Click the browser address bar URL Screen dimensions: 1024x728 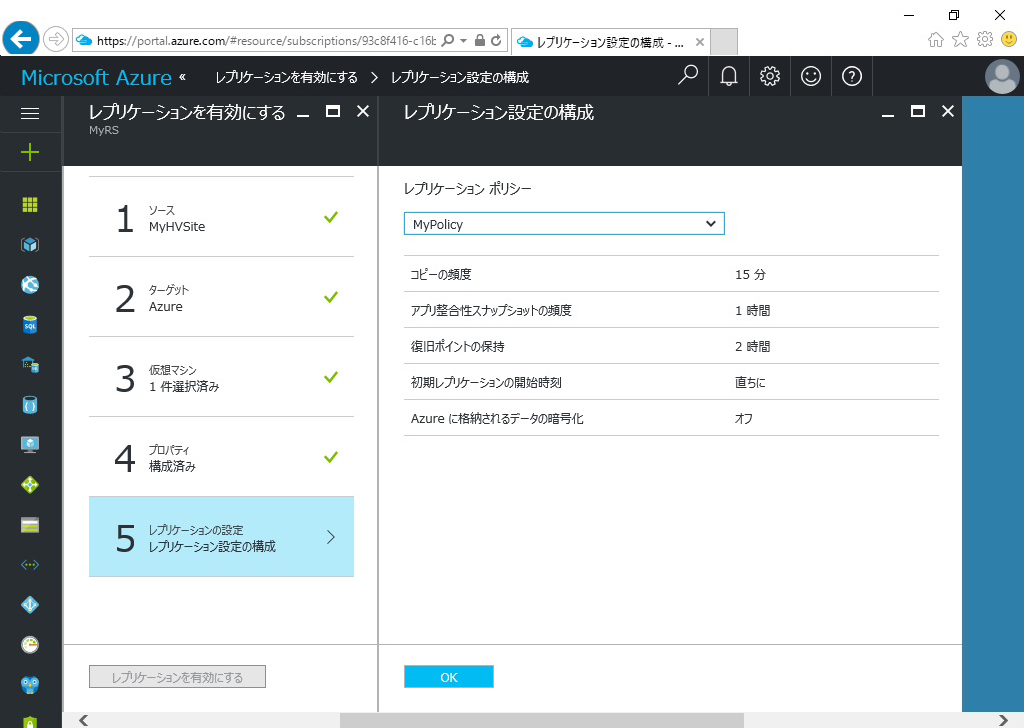pos(266,40)
